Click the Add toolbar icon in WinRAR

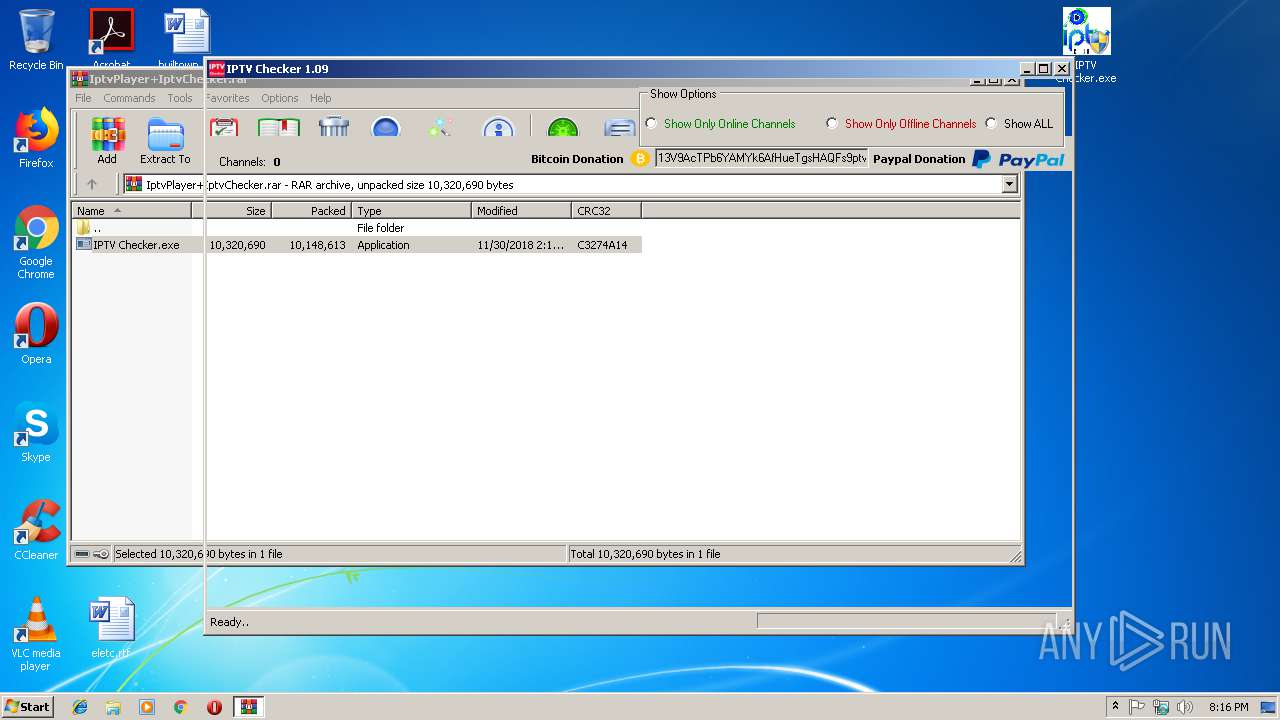(107, 141)
